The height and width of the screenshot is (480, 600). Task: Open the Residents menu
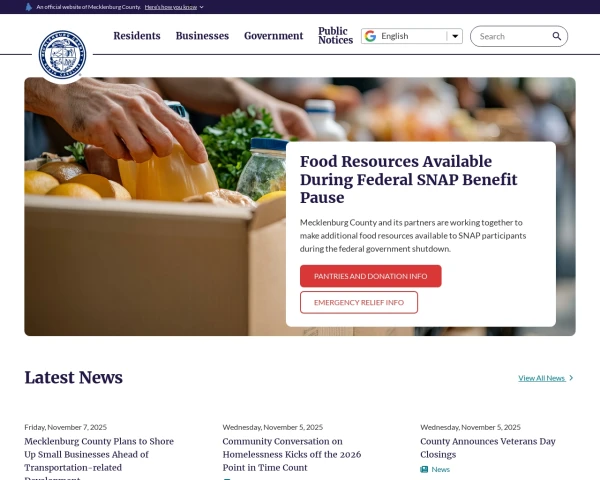tap(137, 36)
